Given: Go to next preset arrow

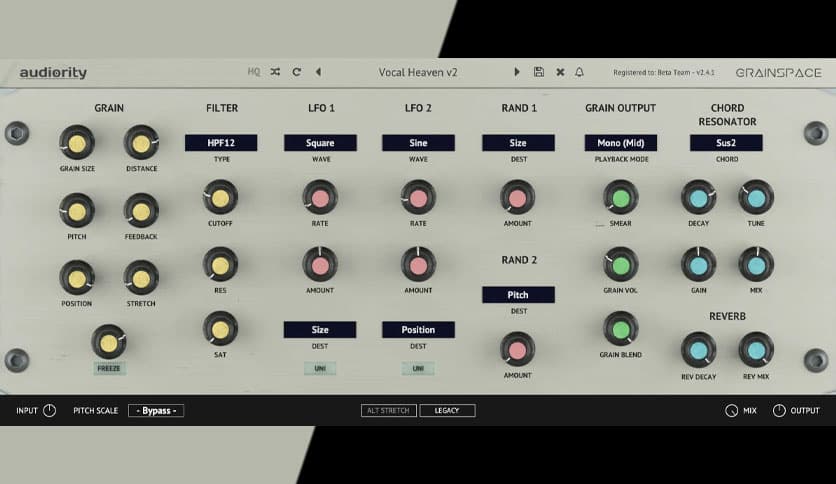Looking at the screenshot, I should point(516,72).
